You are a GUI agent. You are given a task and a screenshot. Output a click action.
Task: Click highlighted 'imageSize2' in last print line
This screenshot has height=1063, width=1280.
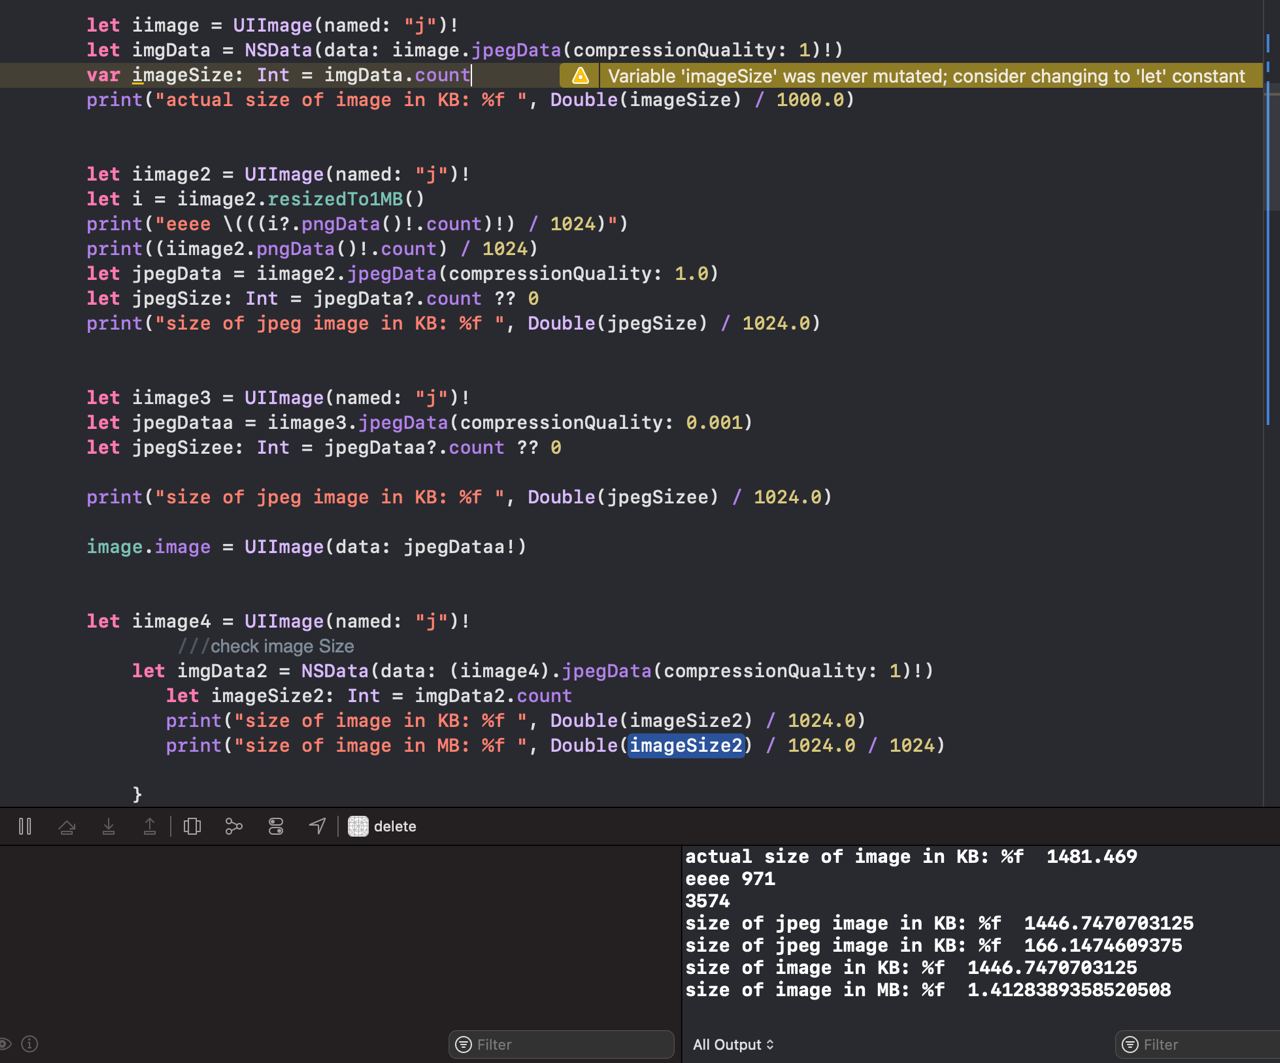click(686, 745)
